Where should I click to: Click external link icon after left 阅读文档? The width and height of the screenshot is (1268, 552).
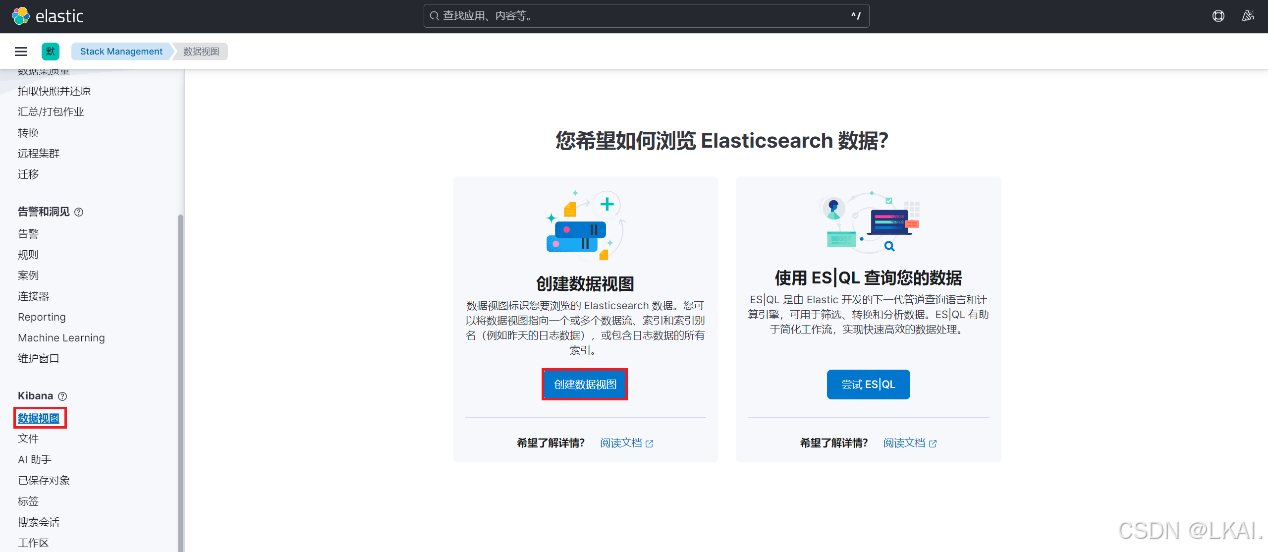tap(650, 443)
